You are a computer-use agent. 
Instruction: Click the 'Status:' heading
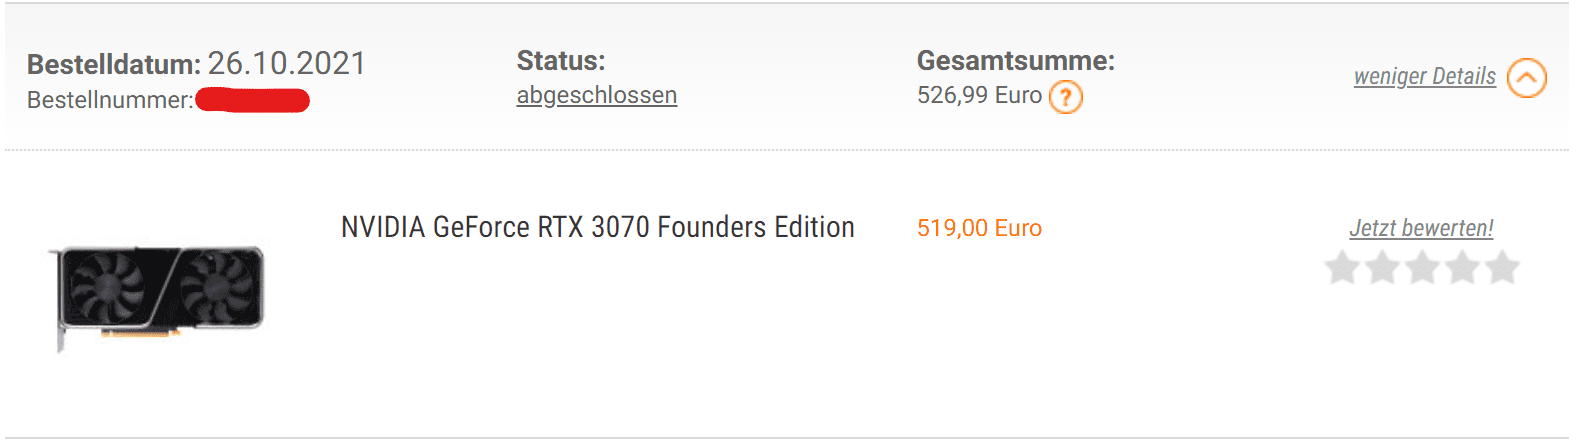coord(561,61)
